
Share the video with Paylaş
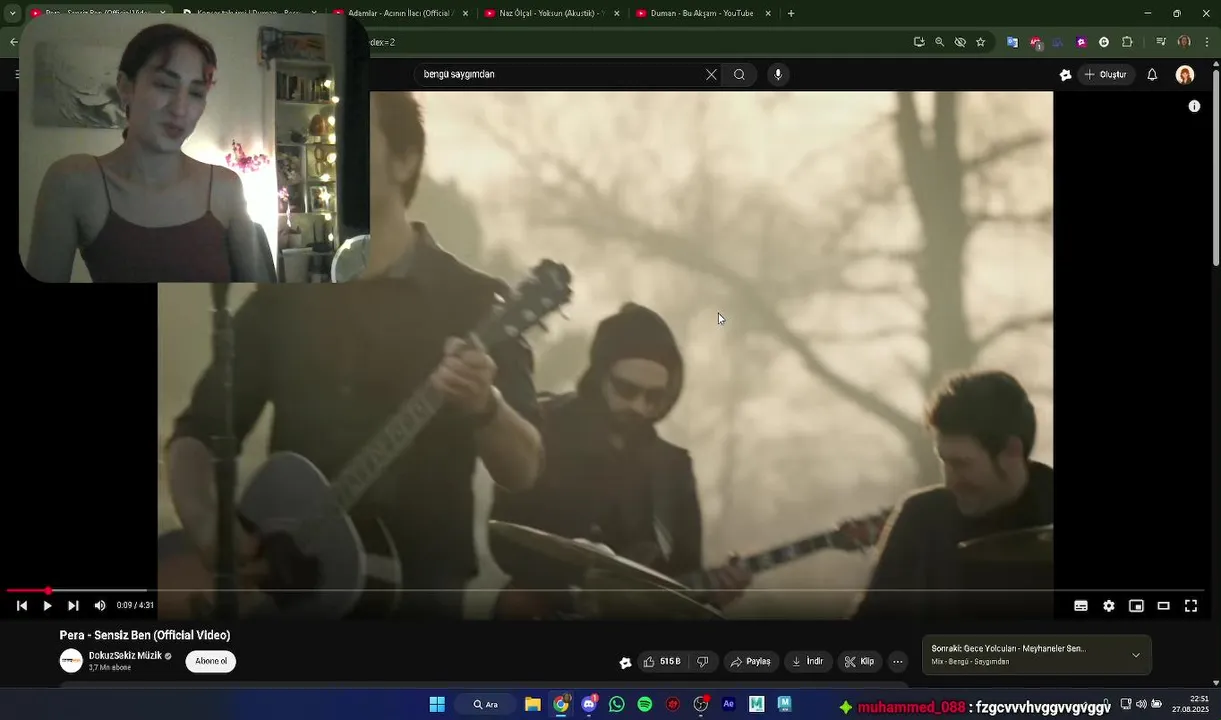(750, 662)
